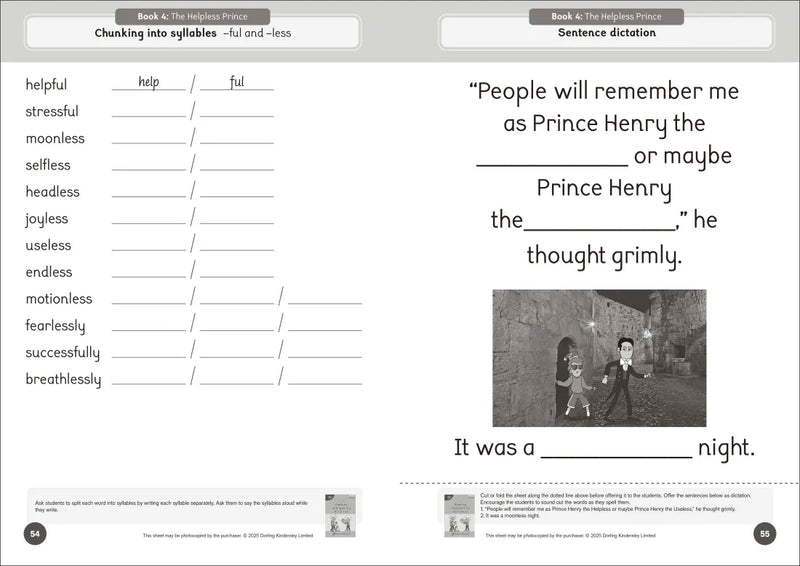Click the dotted cut line on right page

coord(600,474)
